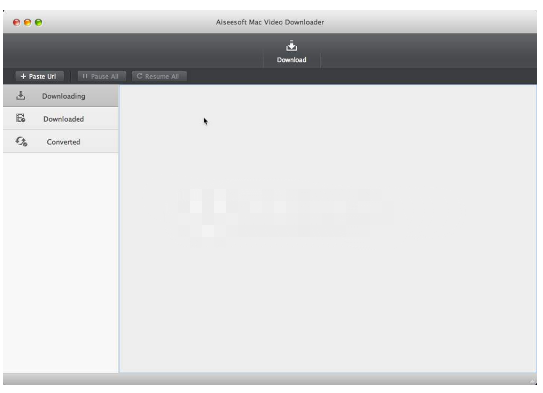Viewport: 543px width, 393px height.
Task: Click the Downloaded film list icon
Action: (20, 118)
